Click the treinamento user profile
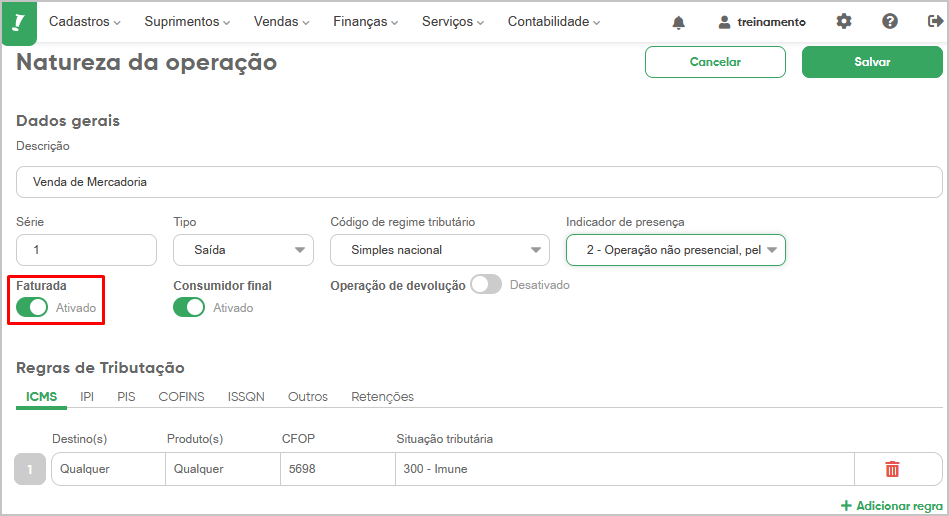Screen dimensions: 949x516 tap(761, 22)
